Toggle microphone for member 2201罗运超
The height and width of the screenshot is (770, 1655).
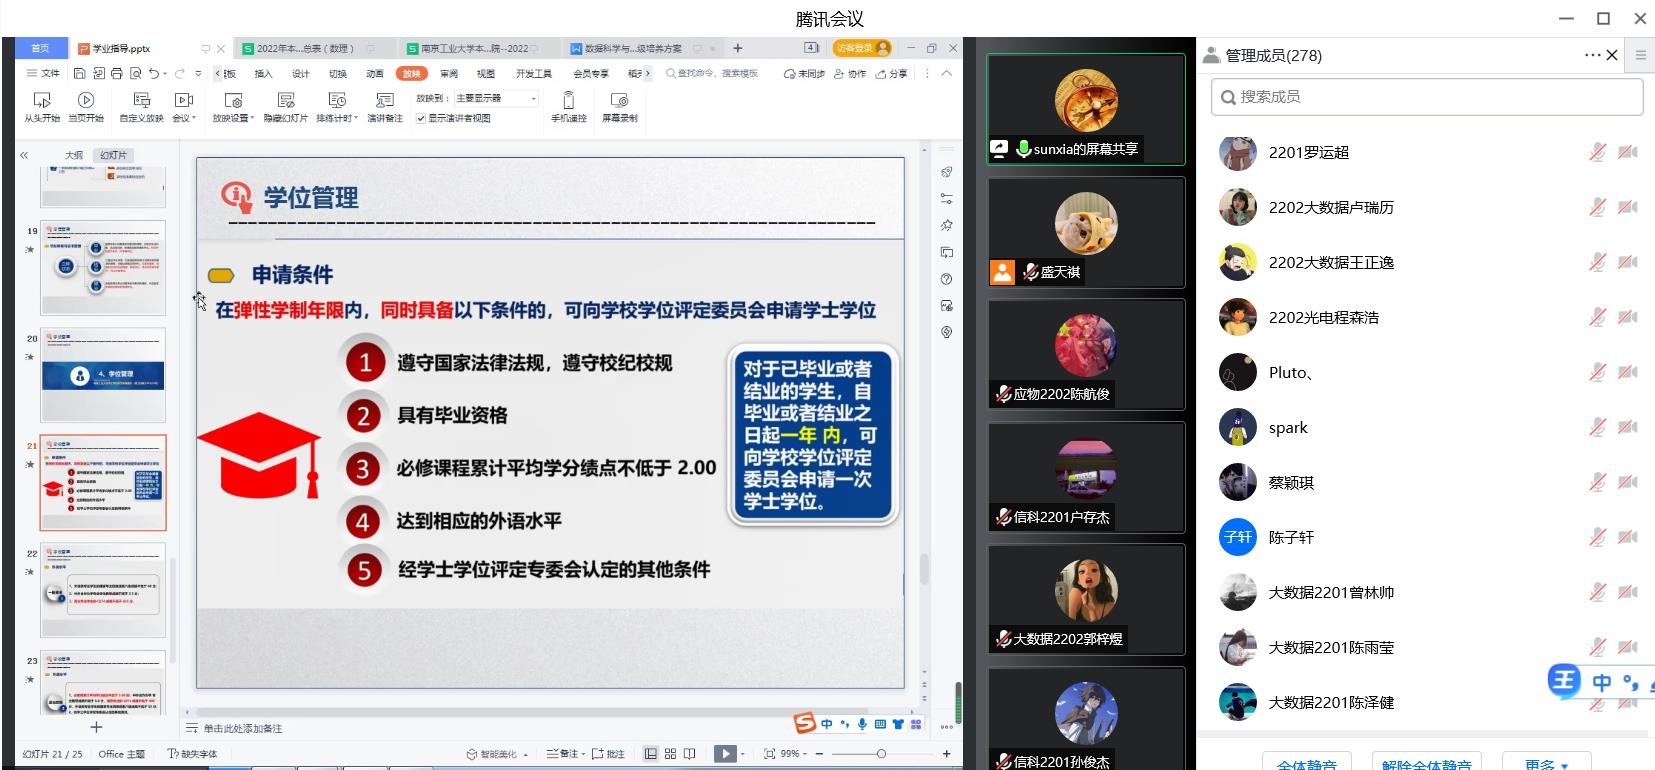(1597, 152)
